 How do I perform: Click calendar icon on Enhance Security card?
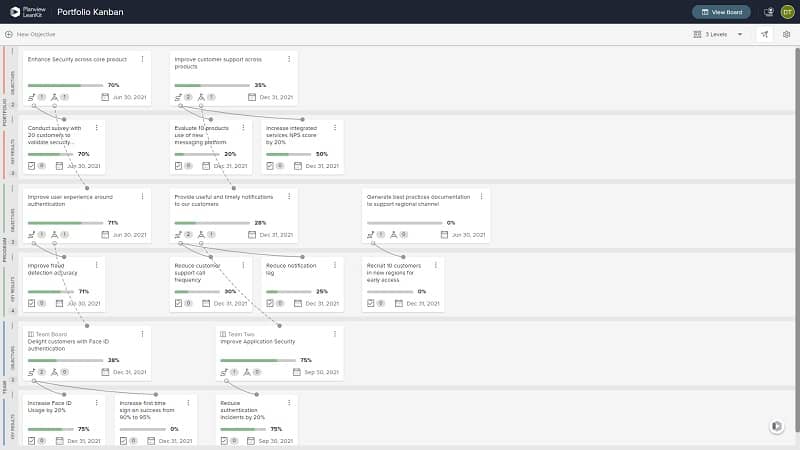105,97
